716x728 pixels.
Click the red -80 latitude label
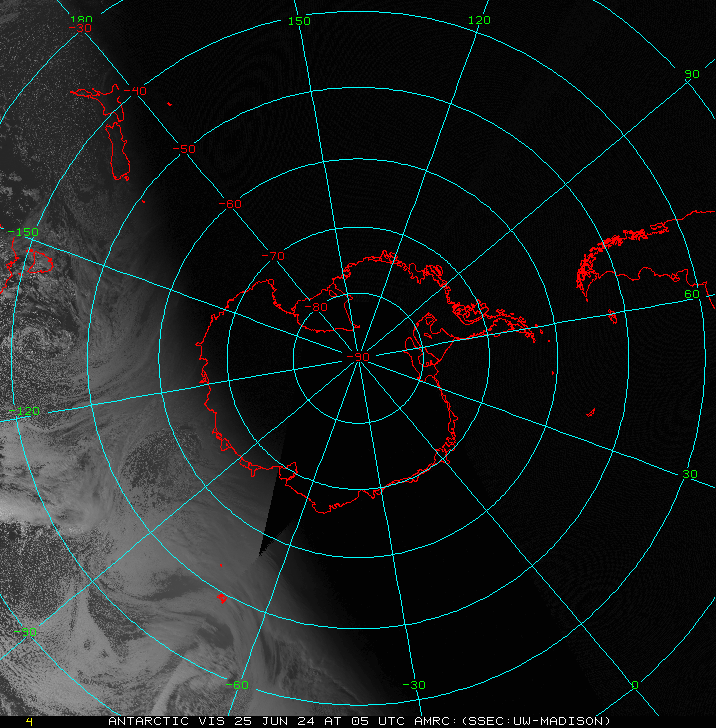point(316,307)
